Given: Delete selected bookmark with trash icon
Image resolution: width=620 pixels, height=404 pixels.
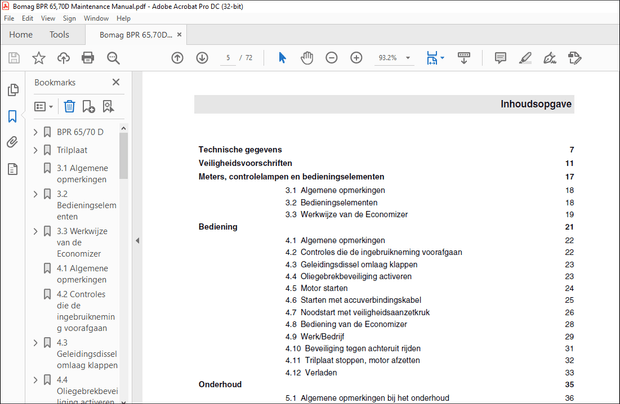Looking at the screenshot, I should 69,106.
